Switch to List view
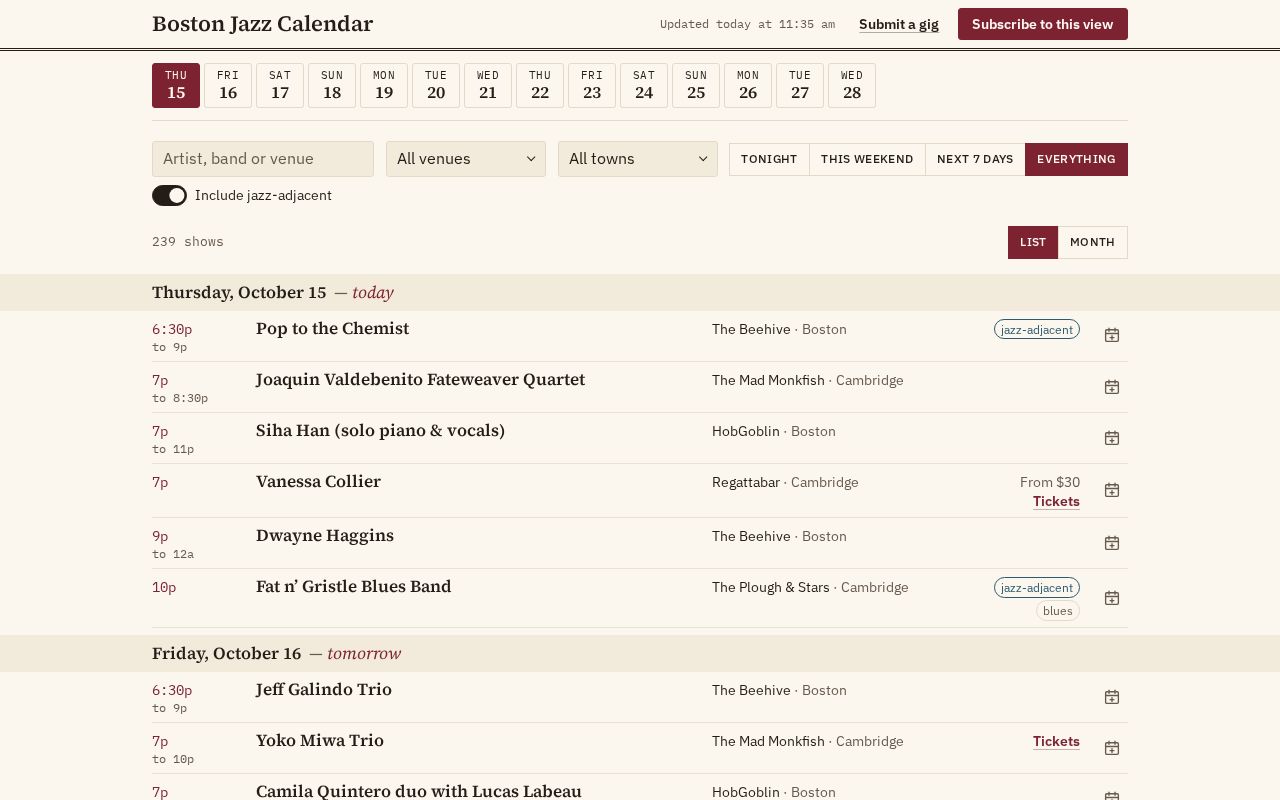 pyautogui.click(x=1033, y=242)
